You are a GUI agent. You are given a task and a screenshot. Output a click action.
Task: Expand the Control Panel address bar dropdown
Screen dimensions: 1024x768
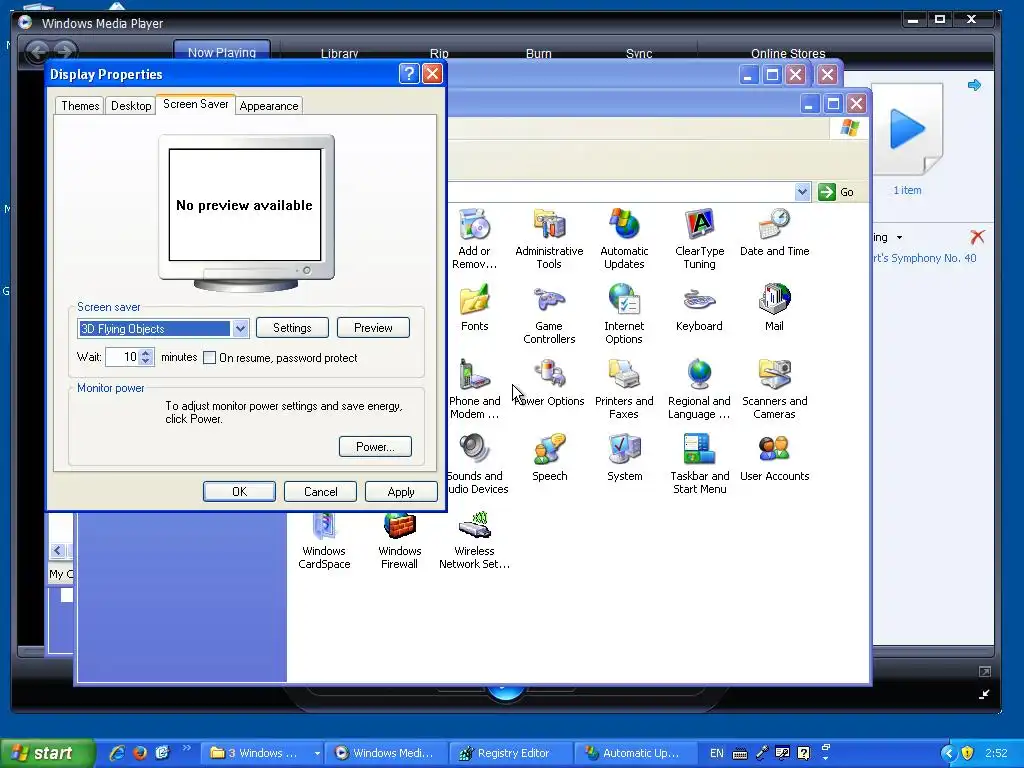[803, 192]
